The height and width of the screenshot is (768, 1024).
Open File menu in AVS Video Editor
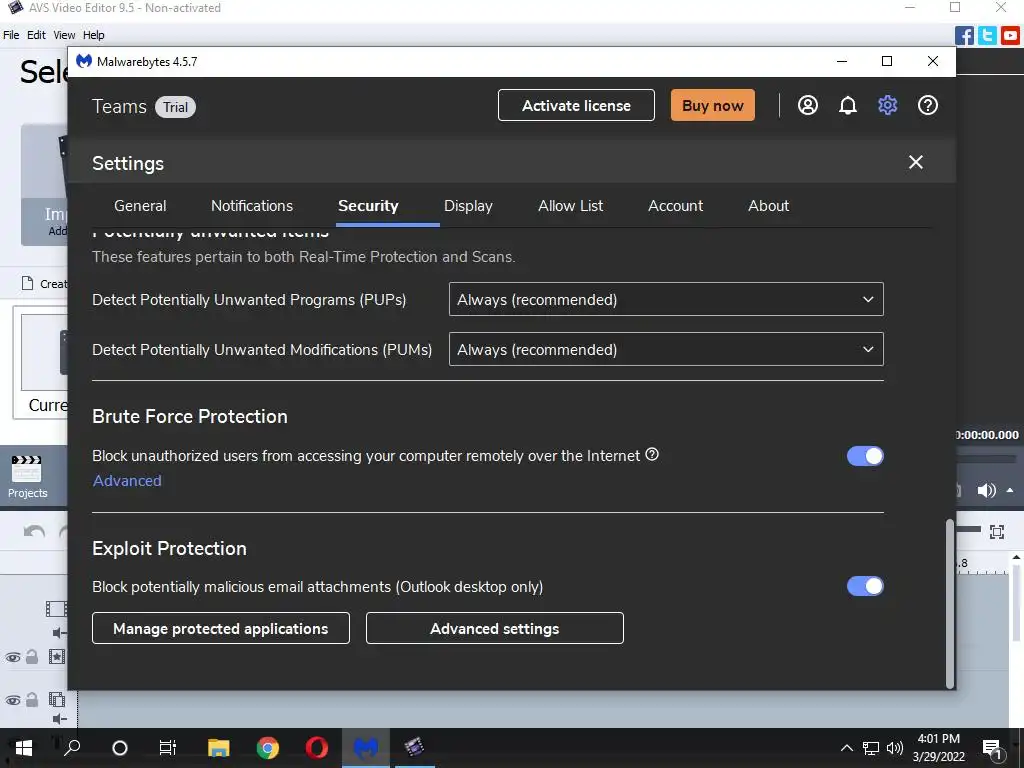tap(11, 35)
